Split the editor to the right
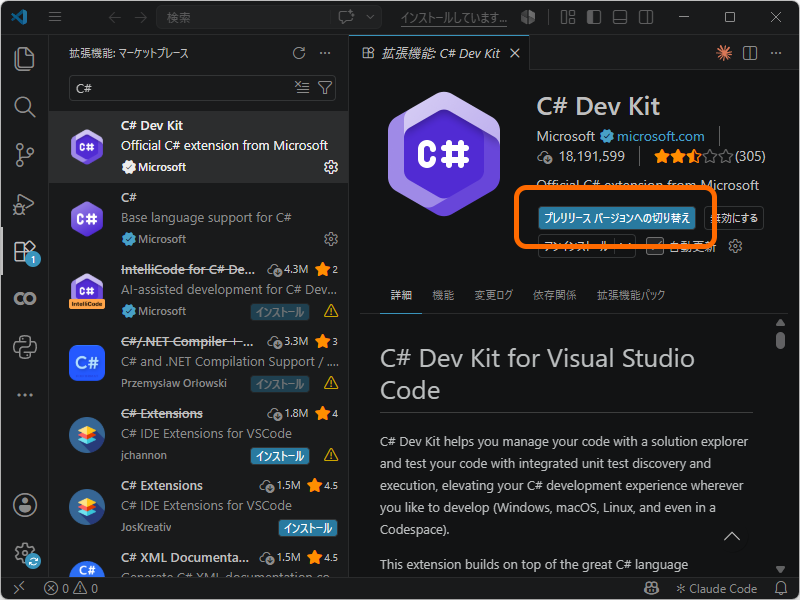 click(750, 53)
